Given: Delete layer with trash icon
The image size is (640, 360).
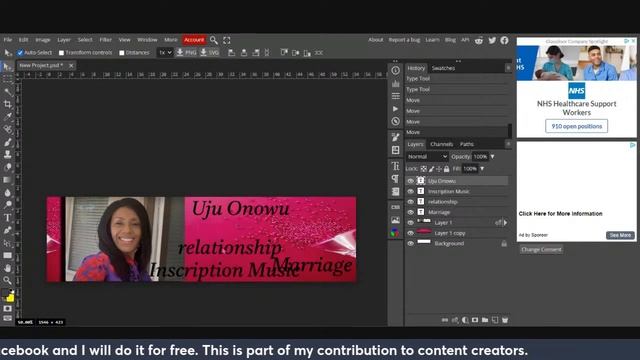Looking at the screenshot, I should (x=505, y=320).
